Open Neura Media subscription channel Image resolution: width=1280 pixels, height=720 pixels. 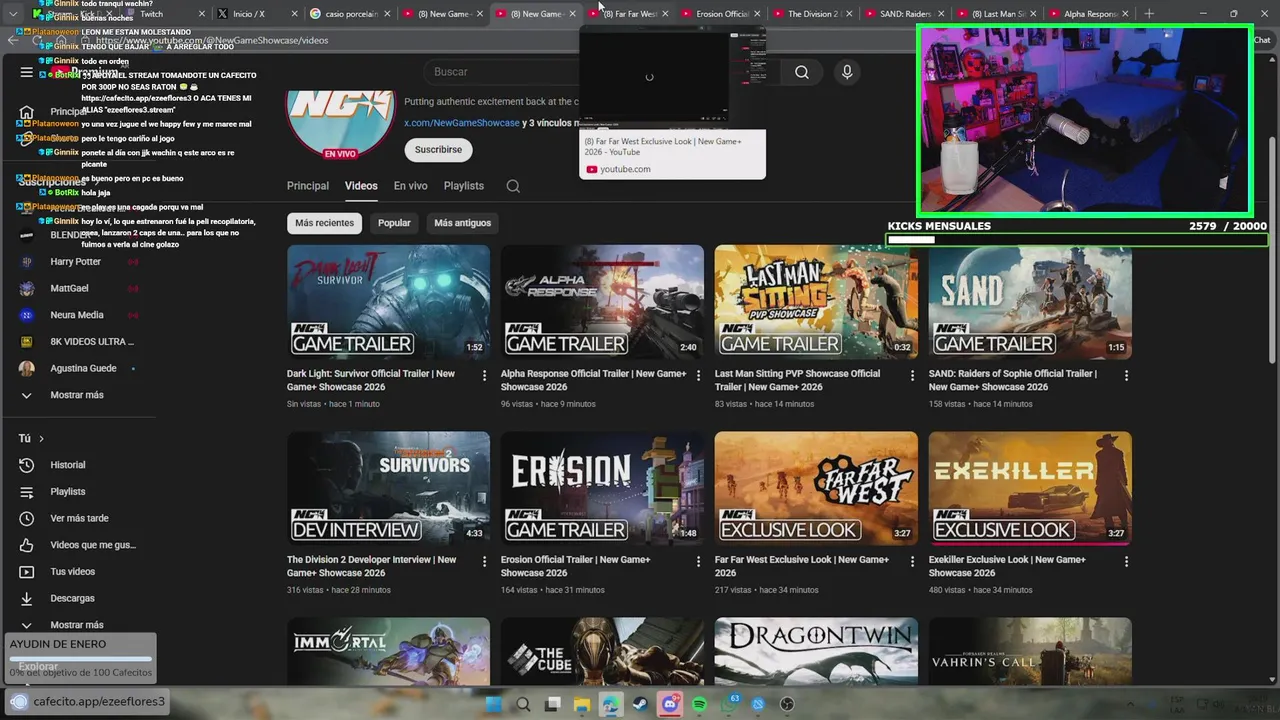(78, 315)
